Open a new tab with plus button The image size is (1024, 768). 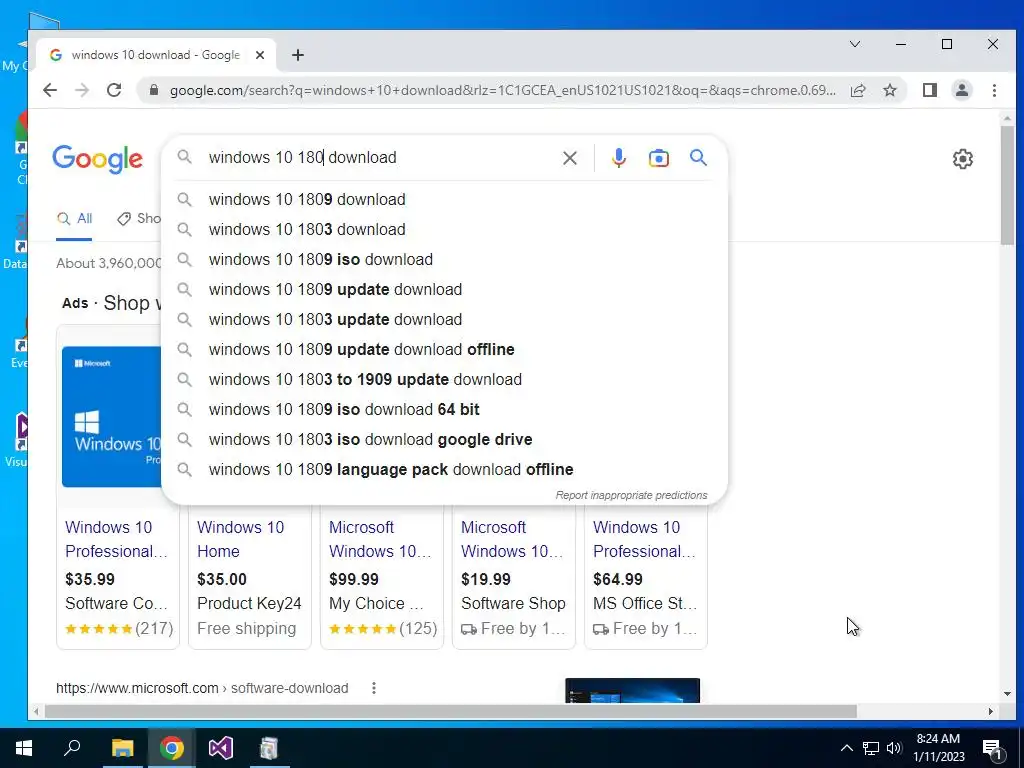pyautogui.click(x=298, y=55)
